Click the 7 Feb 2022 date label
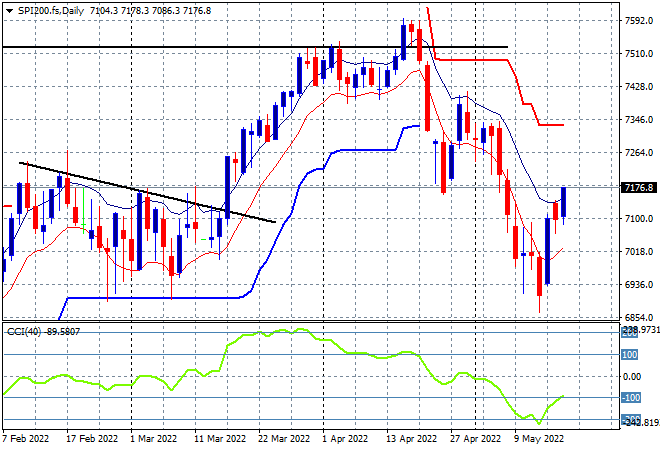 [x=26, y=439]
